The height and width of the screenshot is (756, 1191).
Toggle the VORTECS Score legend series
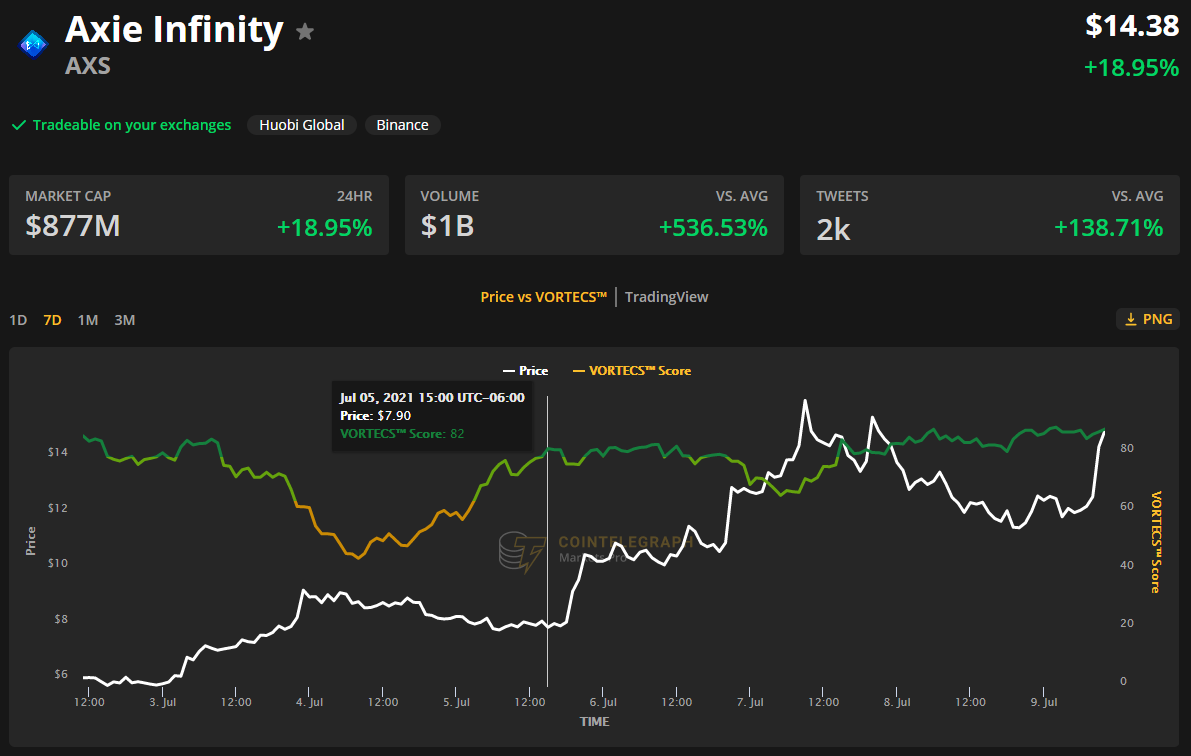[631, 371]
